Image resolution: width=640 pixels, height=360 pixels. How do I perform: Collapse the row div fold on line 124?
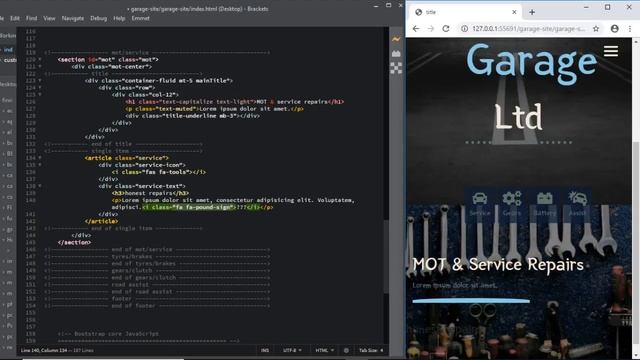(40, 88)
